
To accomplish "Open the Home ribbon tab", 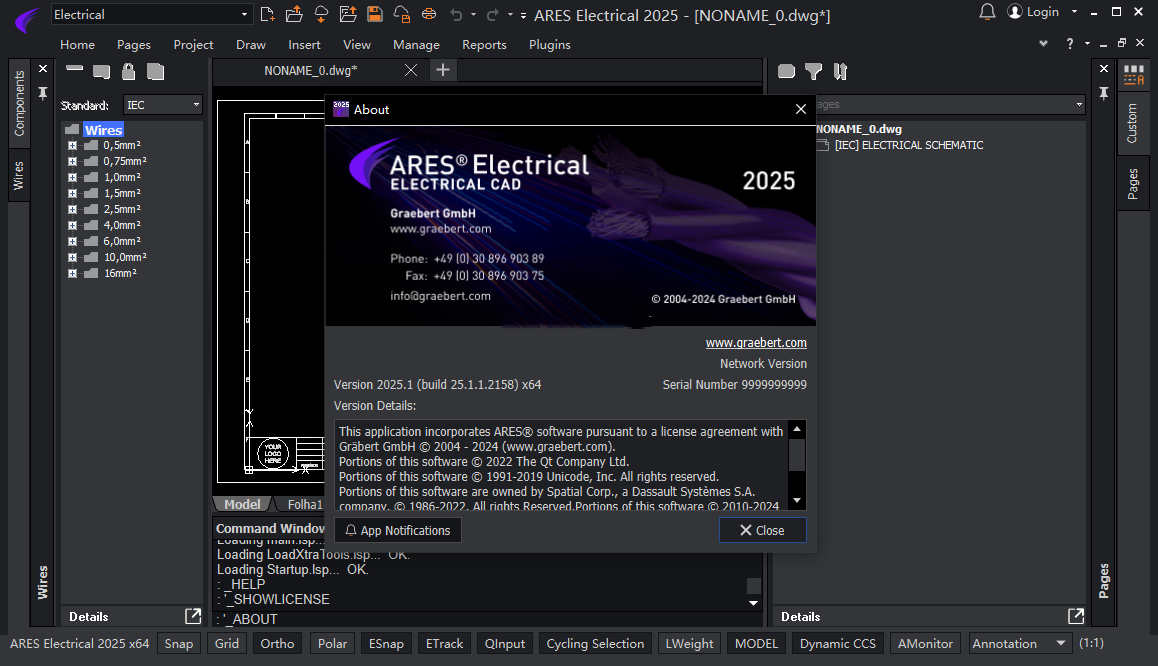I will (78, 44).
